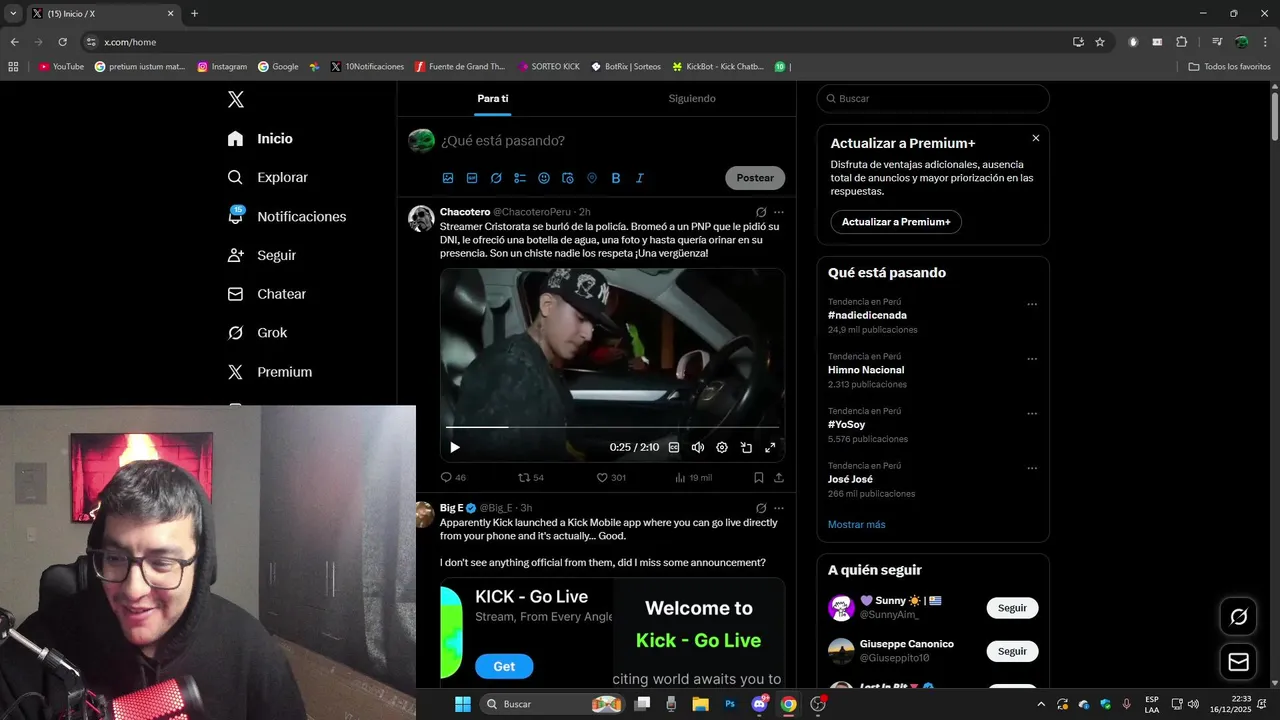Open the Windows Start menu
The image size is (1280, 720).
click(463, 704)
